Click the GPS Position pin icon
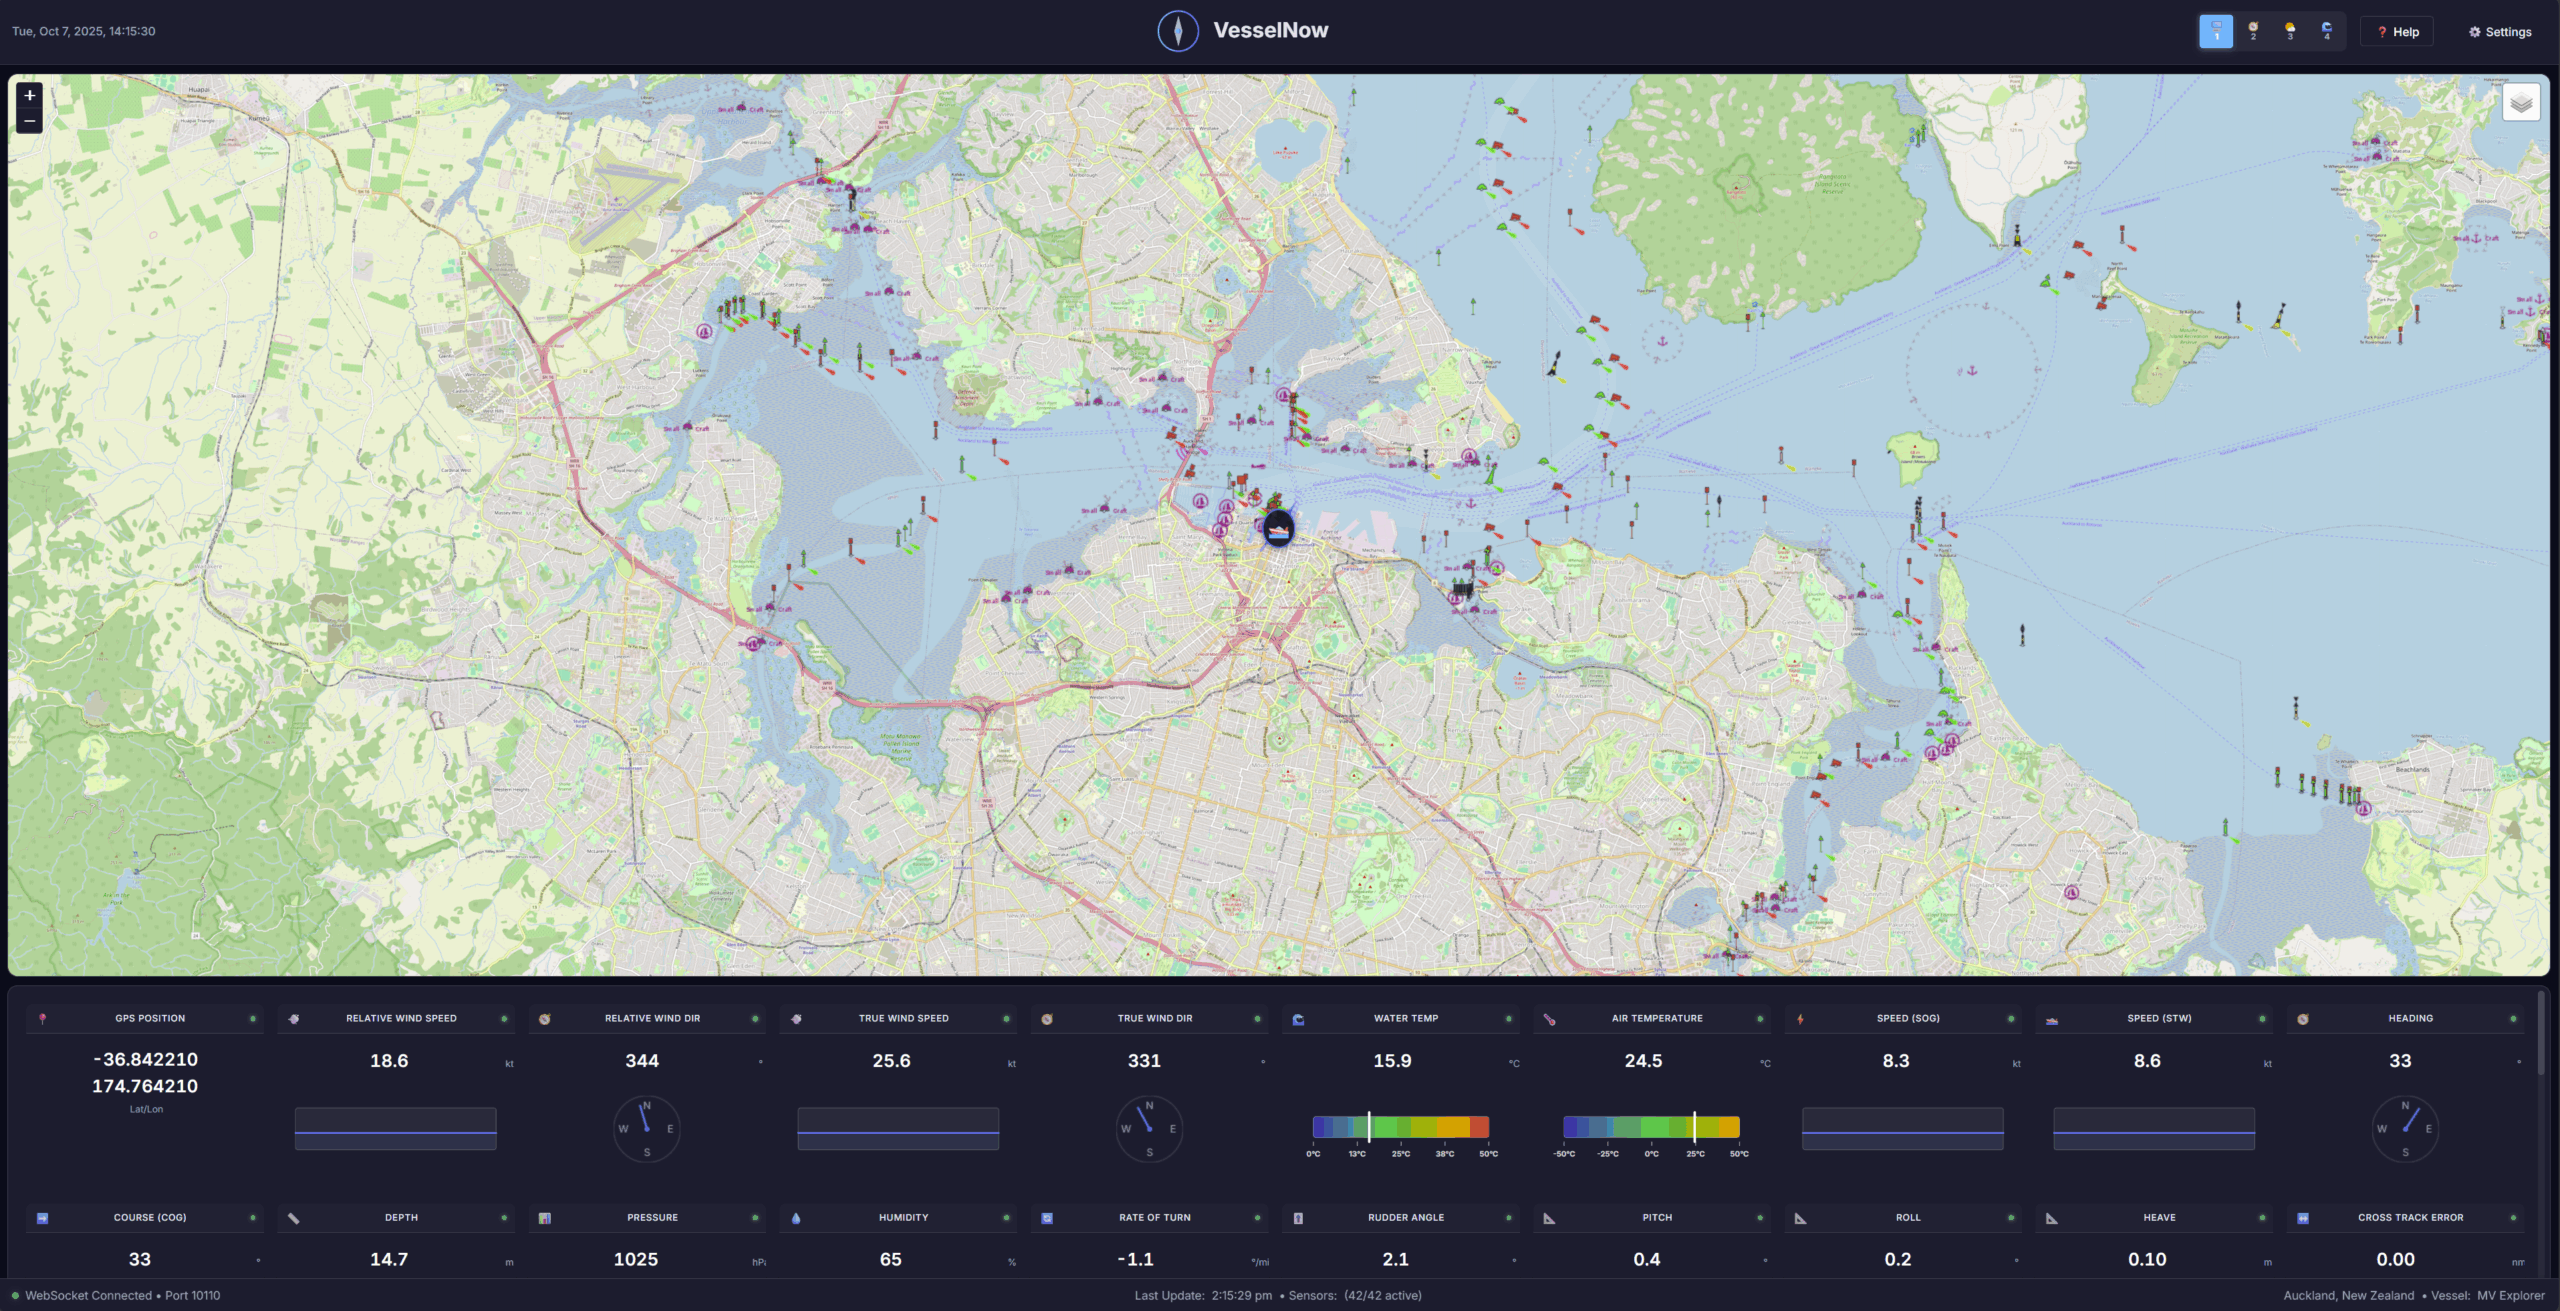The width and height of the screenshot is (2560, 1311). [42, 1018]
